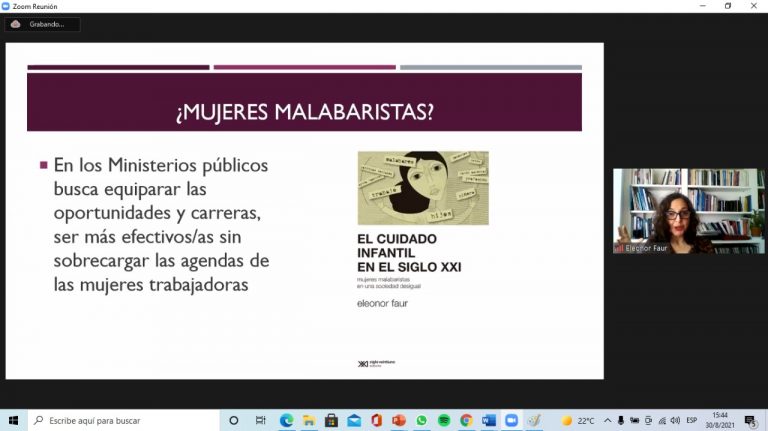The height and width of the screenshot is (431, 768).
Task: Open the volume speaker control
Action: coord(675,420)
